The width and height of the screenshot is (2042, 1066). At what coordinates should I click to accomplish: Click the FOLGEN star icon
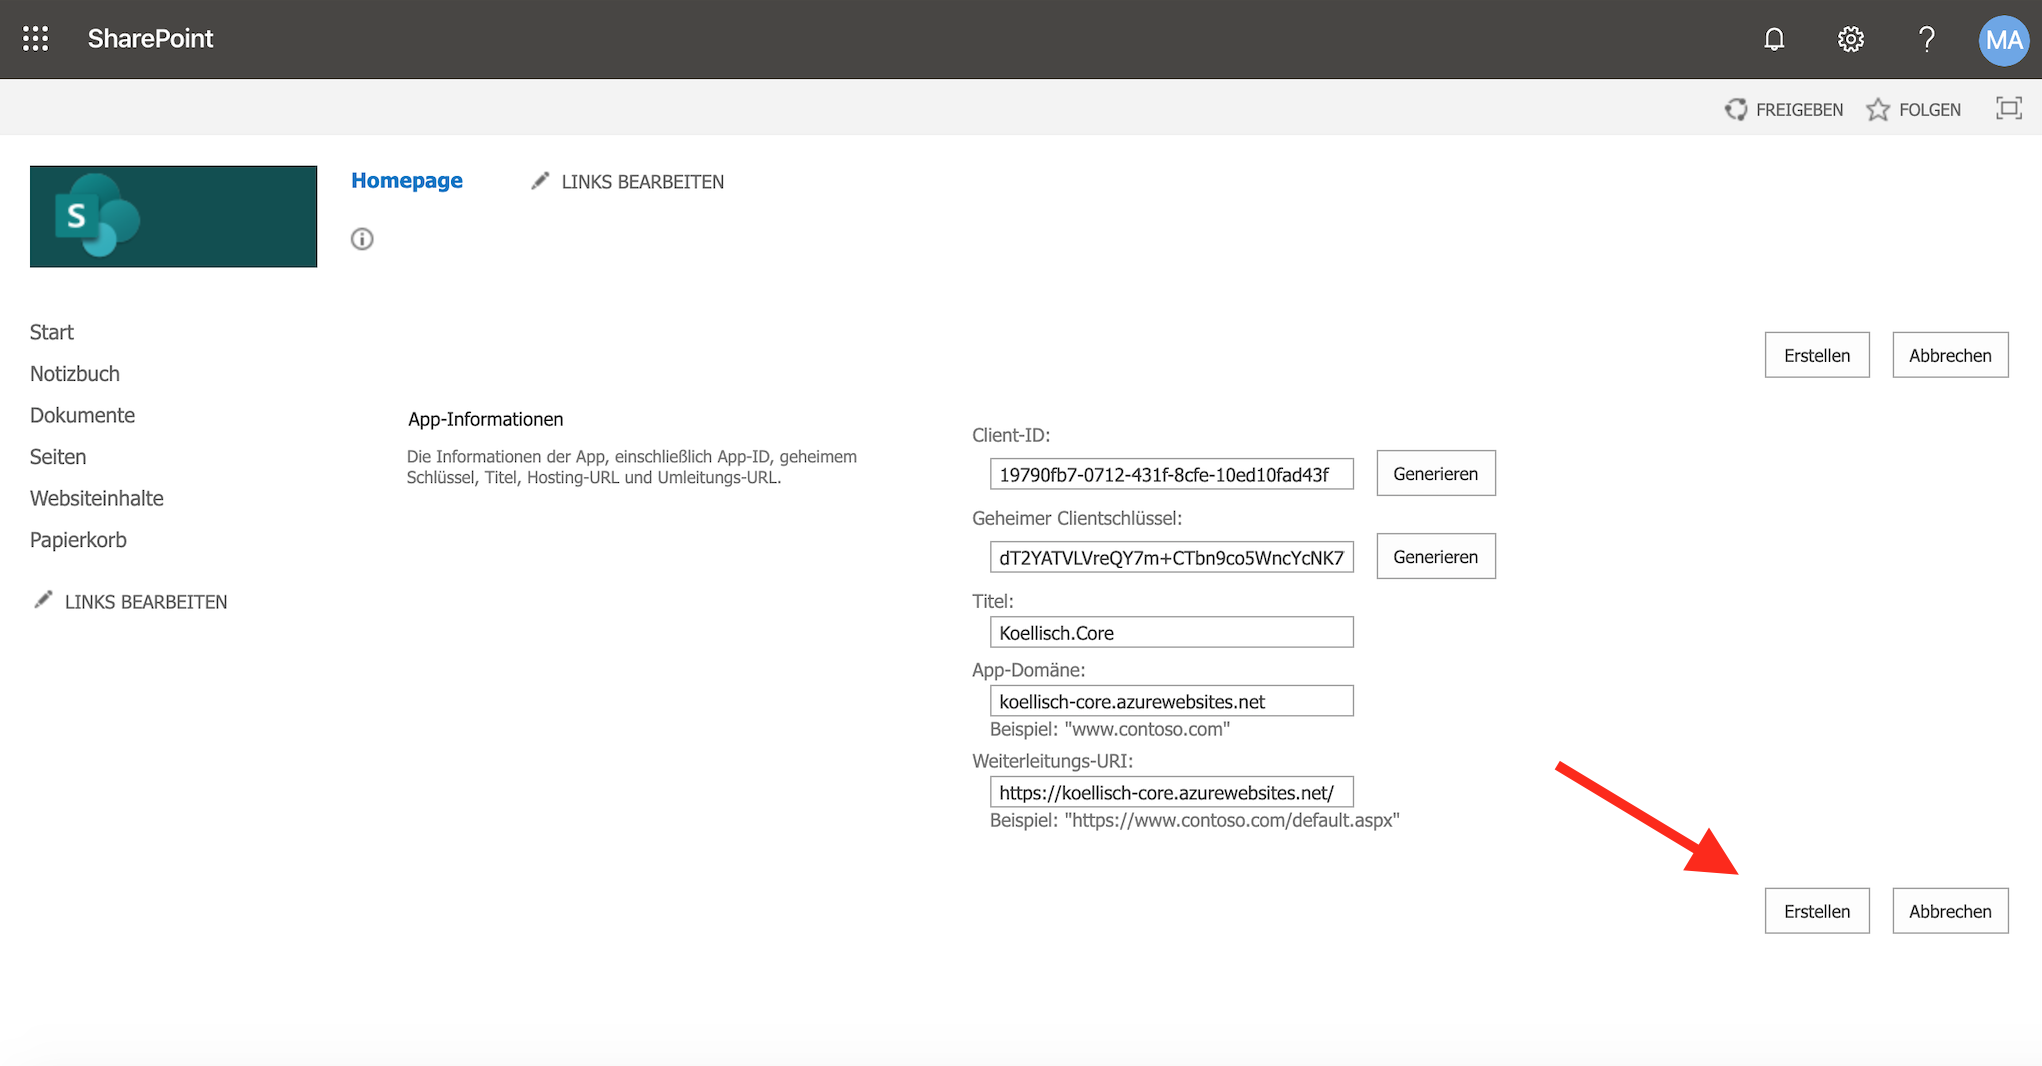(x=1878, y=109)
